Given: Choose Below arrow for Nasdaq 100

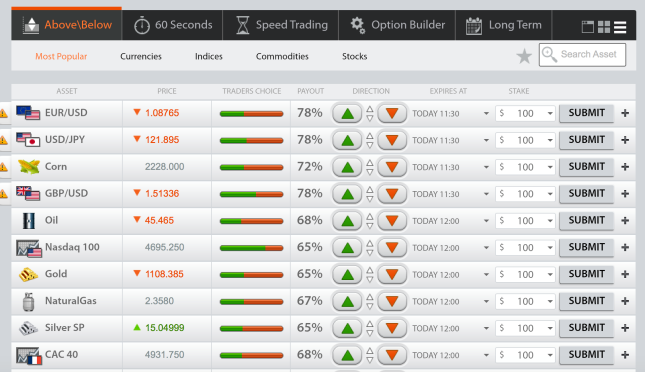Looking at the screenshot, I should tap(392, 248).
